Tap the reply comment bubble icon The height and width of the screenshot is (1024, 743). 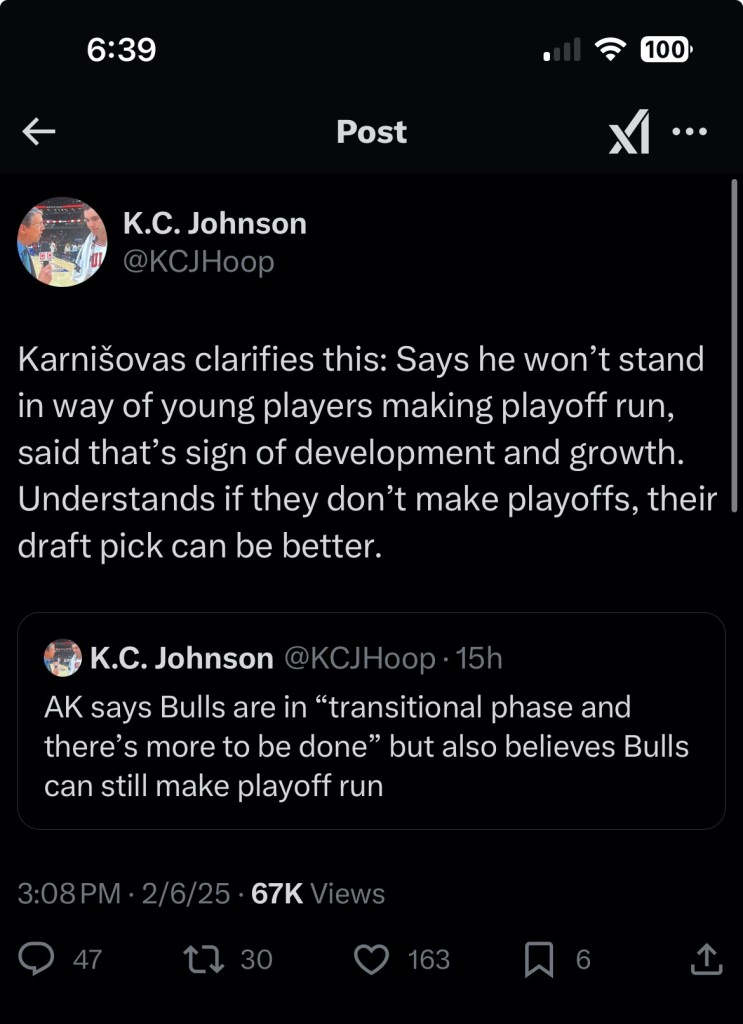point(37,959)
